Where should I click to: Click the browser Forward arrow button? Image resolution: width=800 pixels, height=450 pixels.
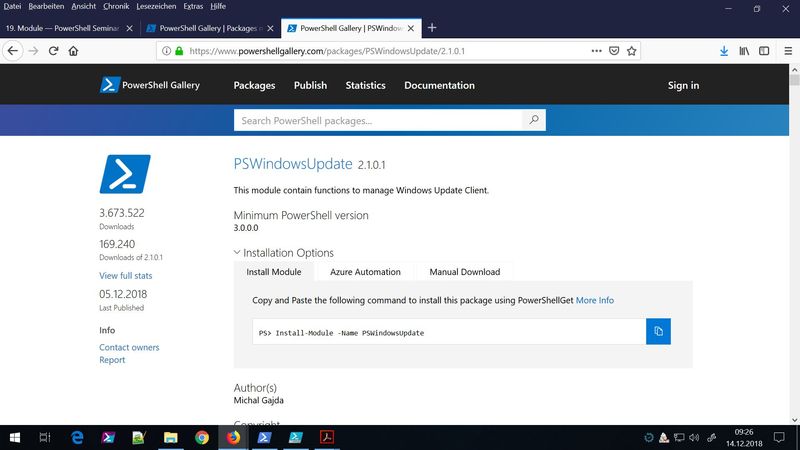pos(33,51)
